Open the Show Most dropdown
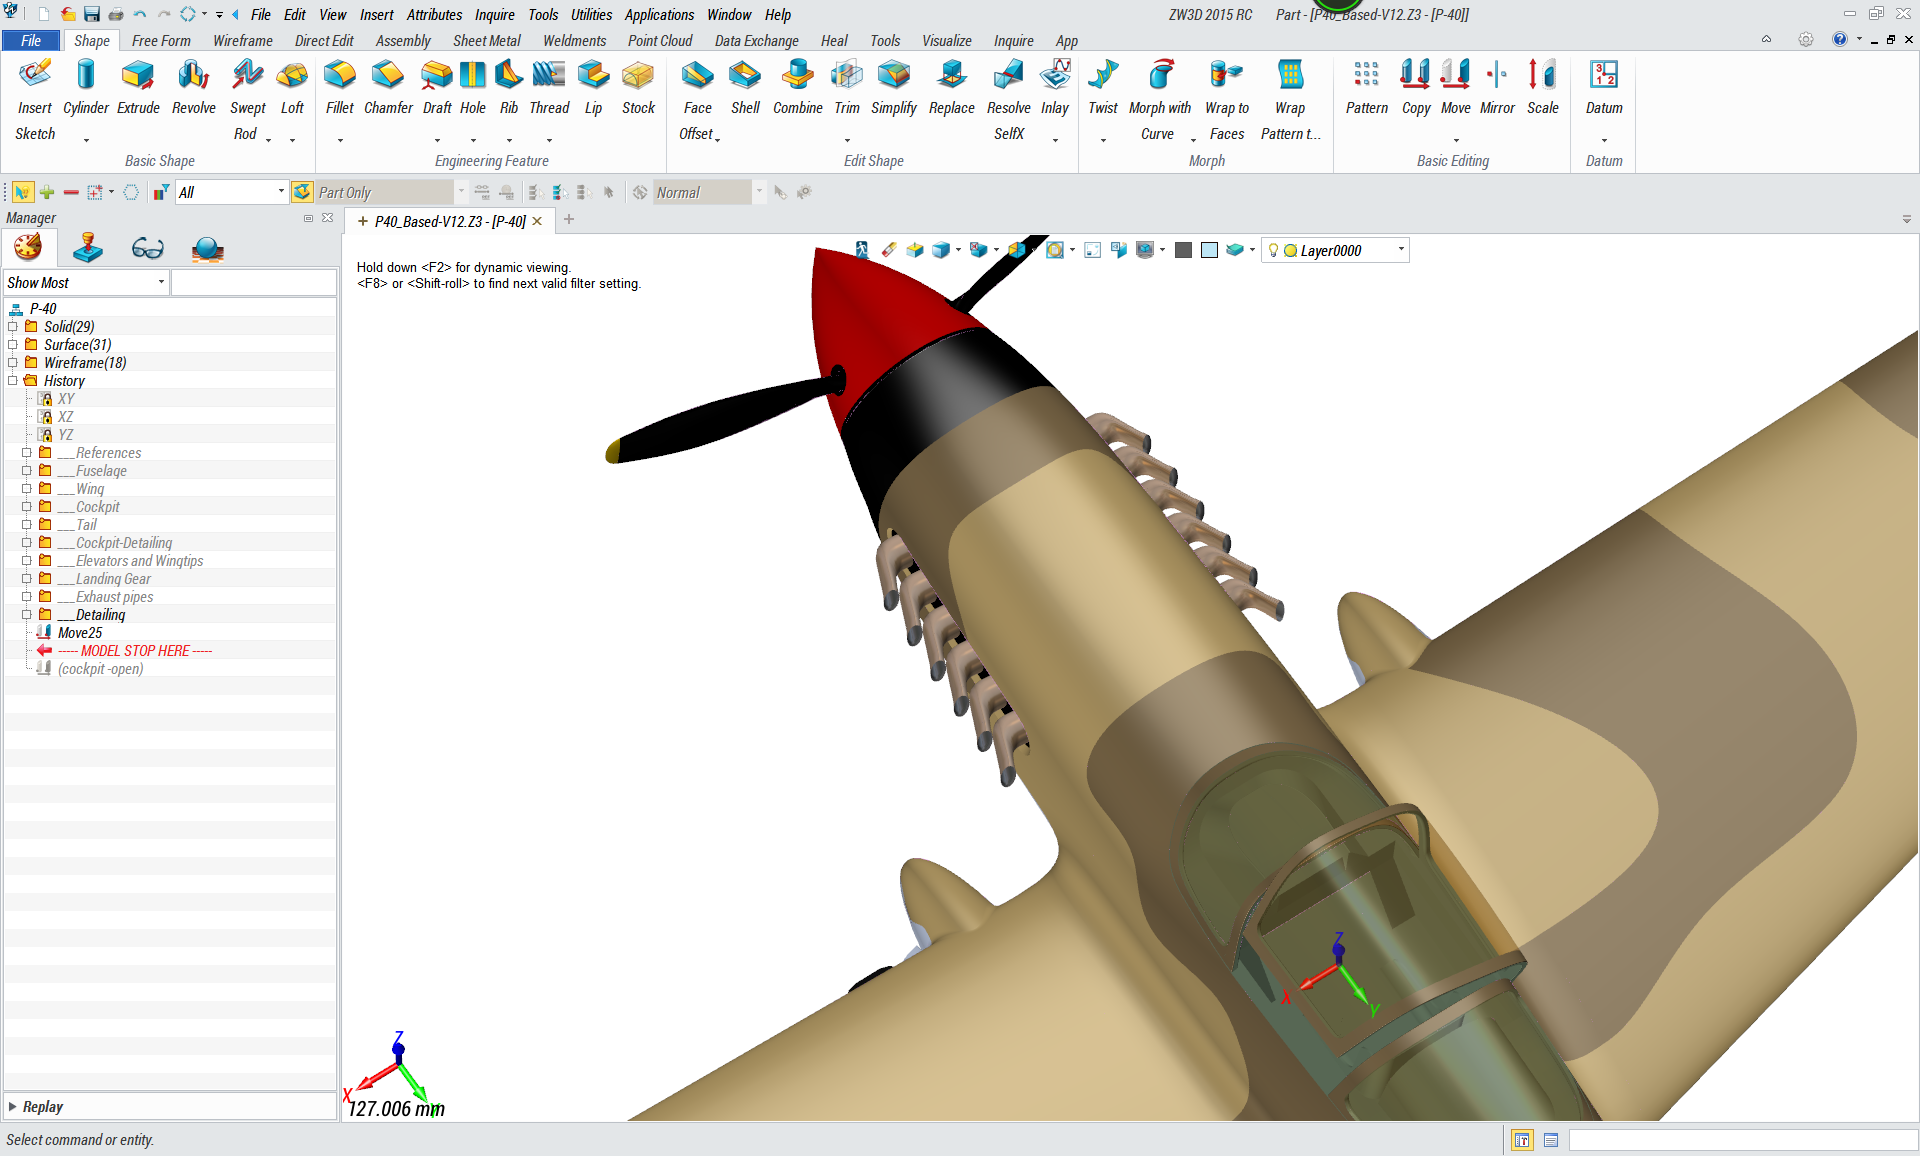 coord(161,283)
